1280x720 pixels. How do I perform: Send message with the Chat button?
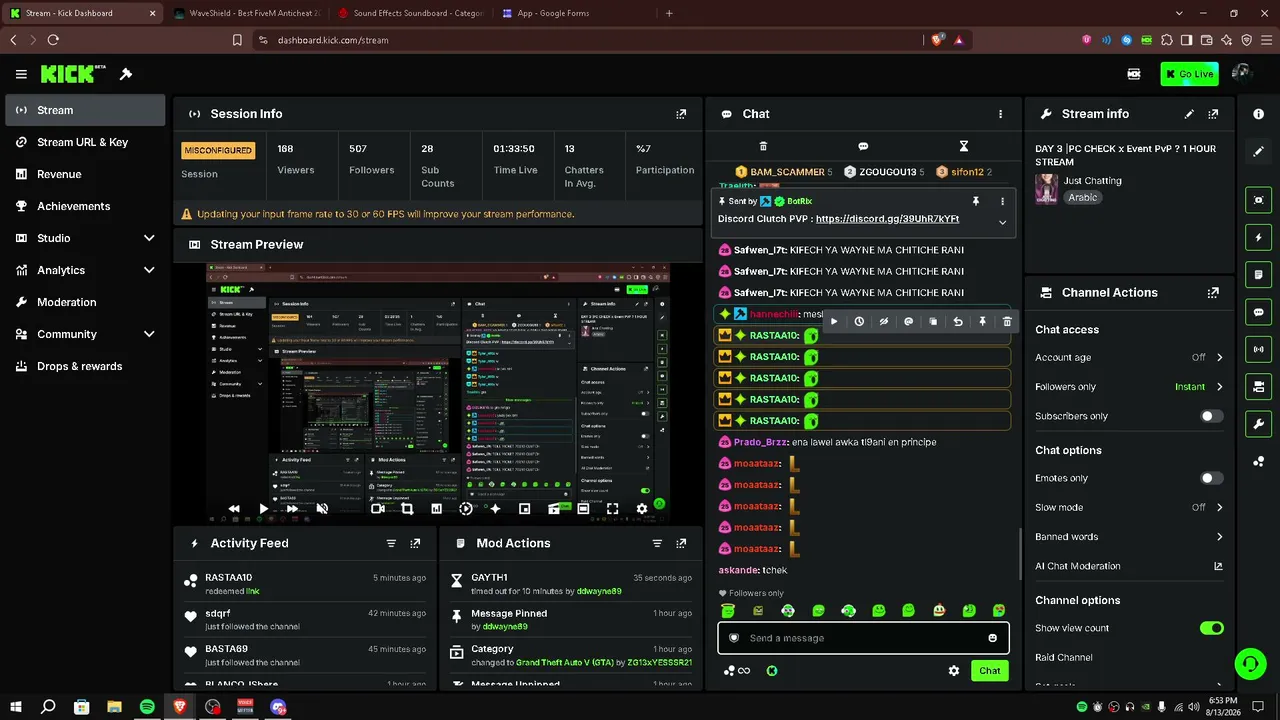coord(989,671)
